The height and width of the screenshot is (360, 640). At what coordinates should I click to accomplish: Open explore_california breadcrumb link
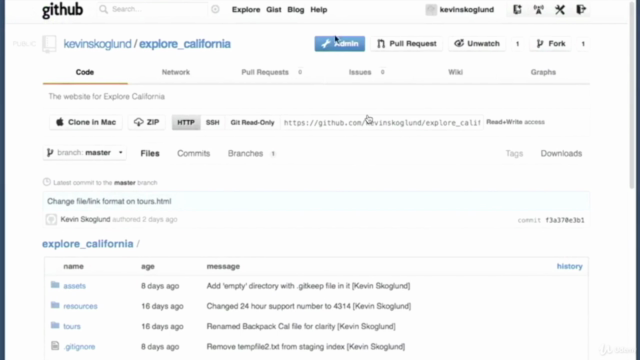coord(87,244)
